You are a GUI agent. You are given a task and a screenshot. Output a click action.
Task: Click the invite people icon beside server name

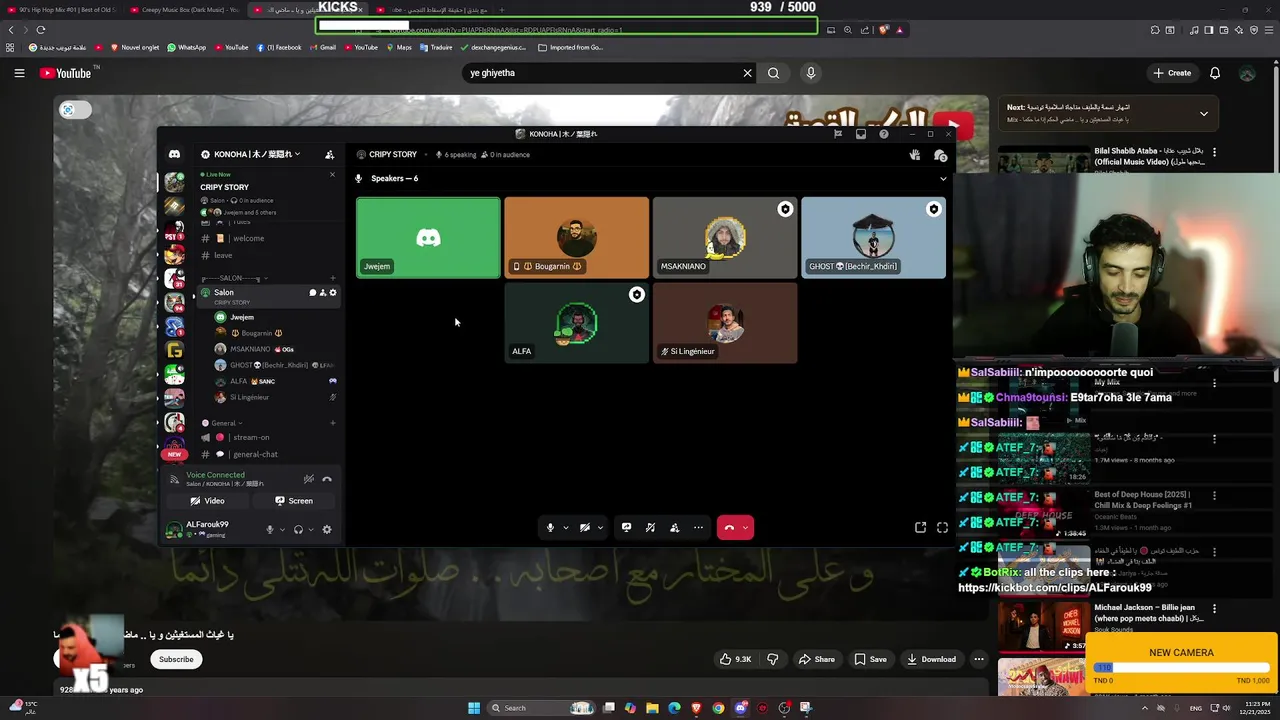[x=330, y=154]
